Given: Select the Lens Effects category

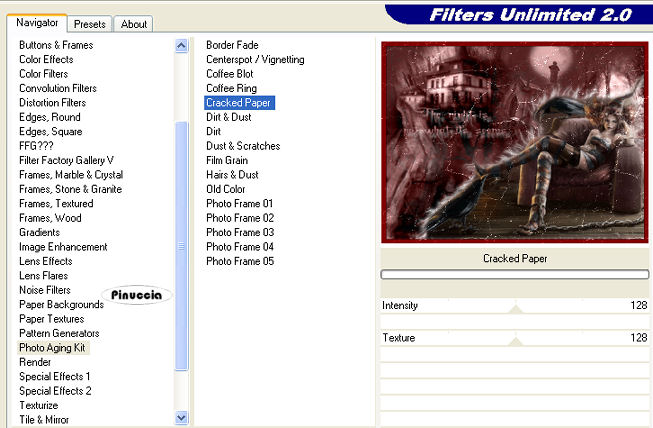Looking at the screenshot, I should point(46,261).
